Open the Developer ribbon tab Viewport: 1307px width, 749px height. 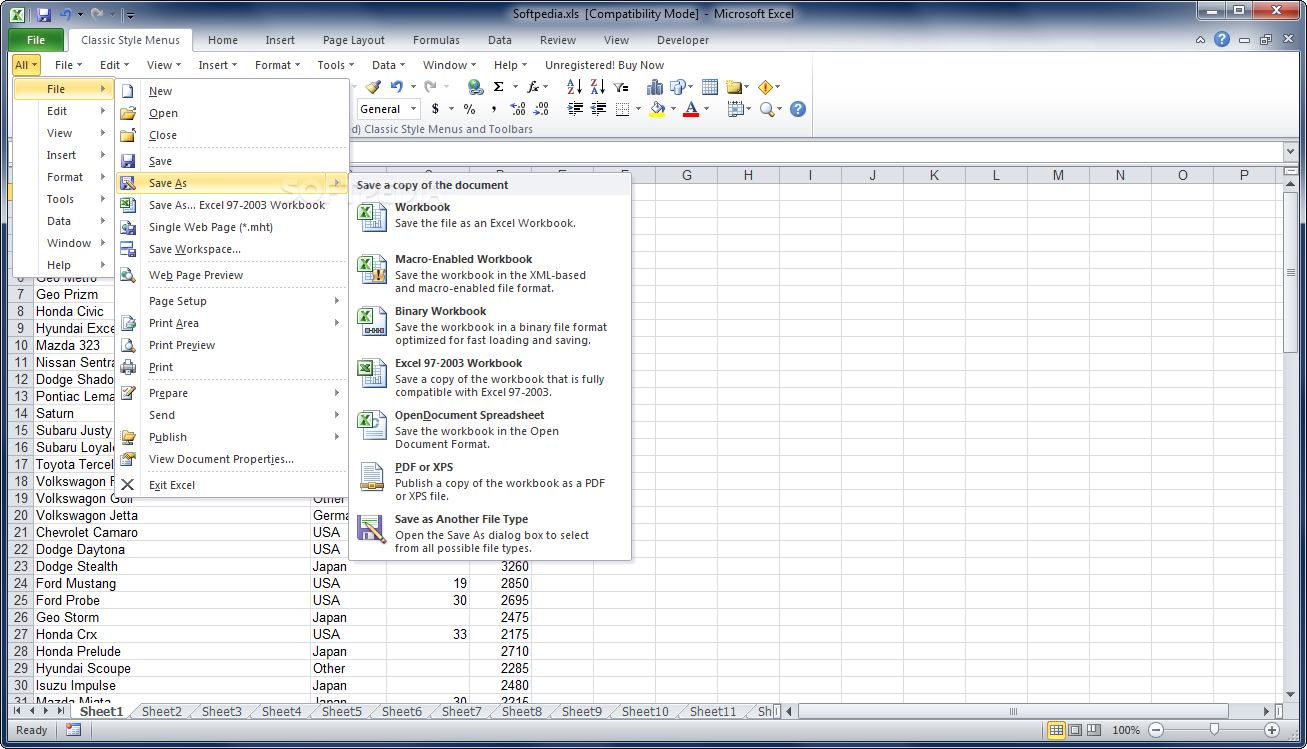[x=683, y=40]
